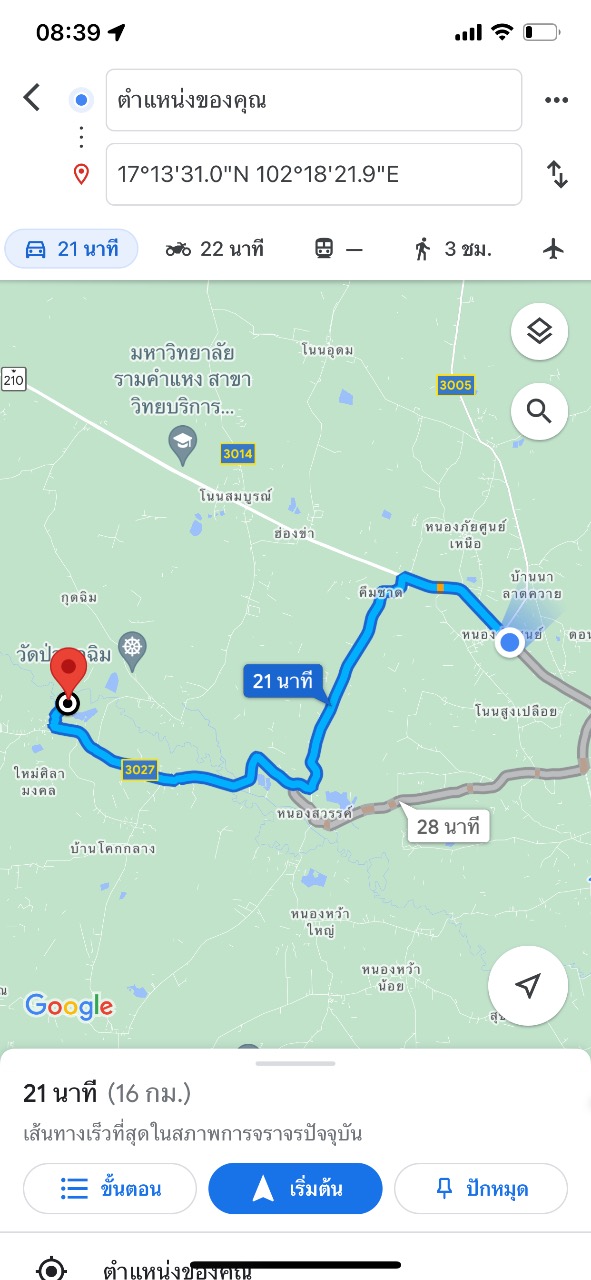Tap the red destination pin on map
591x1280 pixels.
(x=68, y=678)
